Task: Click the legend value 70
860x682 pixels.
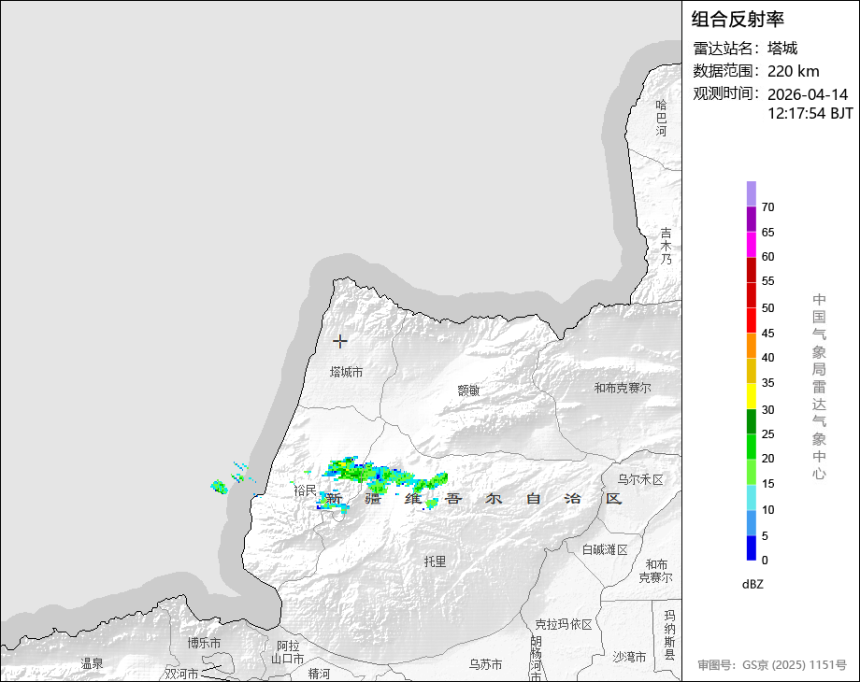Action: [x=768, y=207]
